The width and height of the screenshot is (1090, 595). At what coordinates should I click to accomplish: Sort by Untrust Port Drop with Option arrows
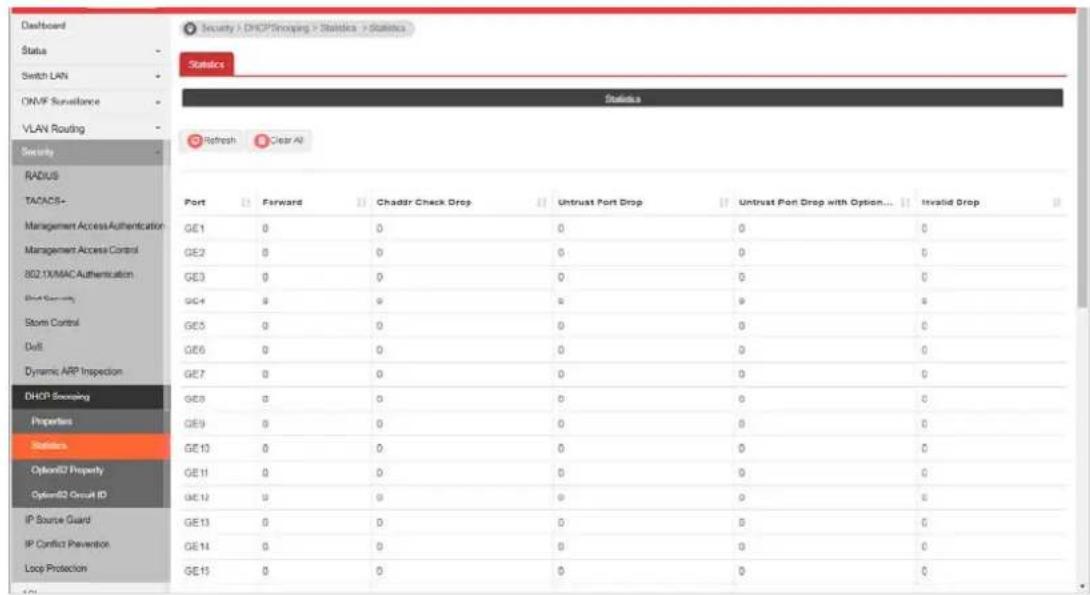905,202
